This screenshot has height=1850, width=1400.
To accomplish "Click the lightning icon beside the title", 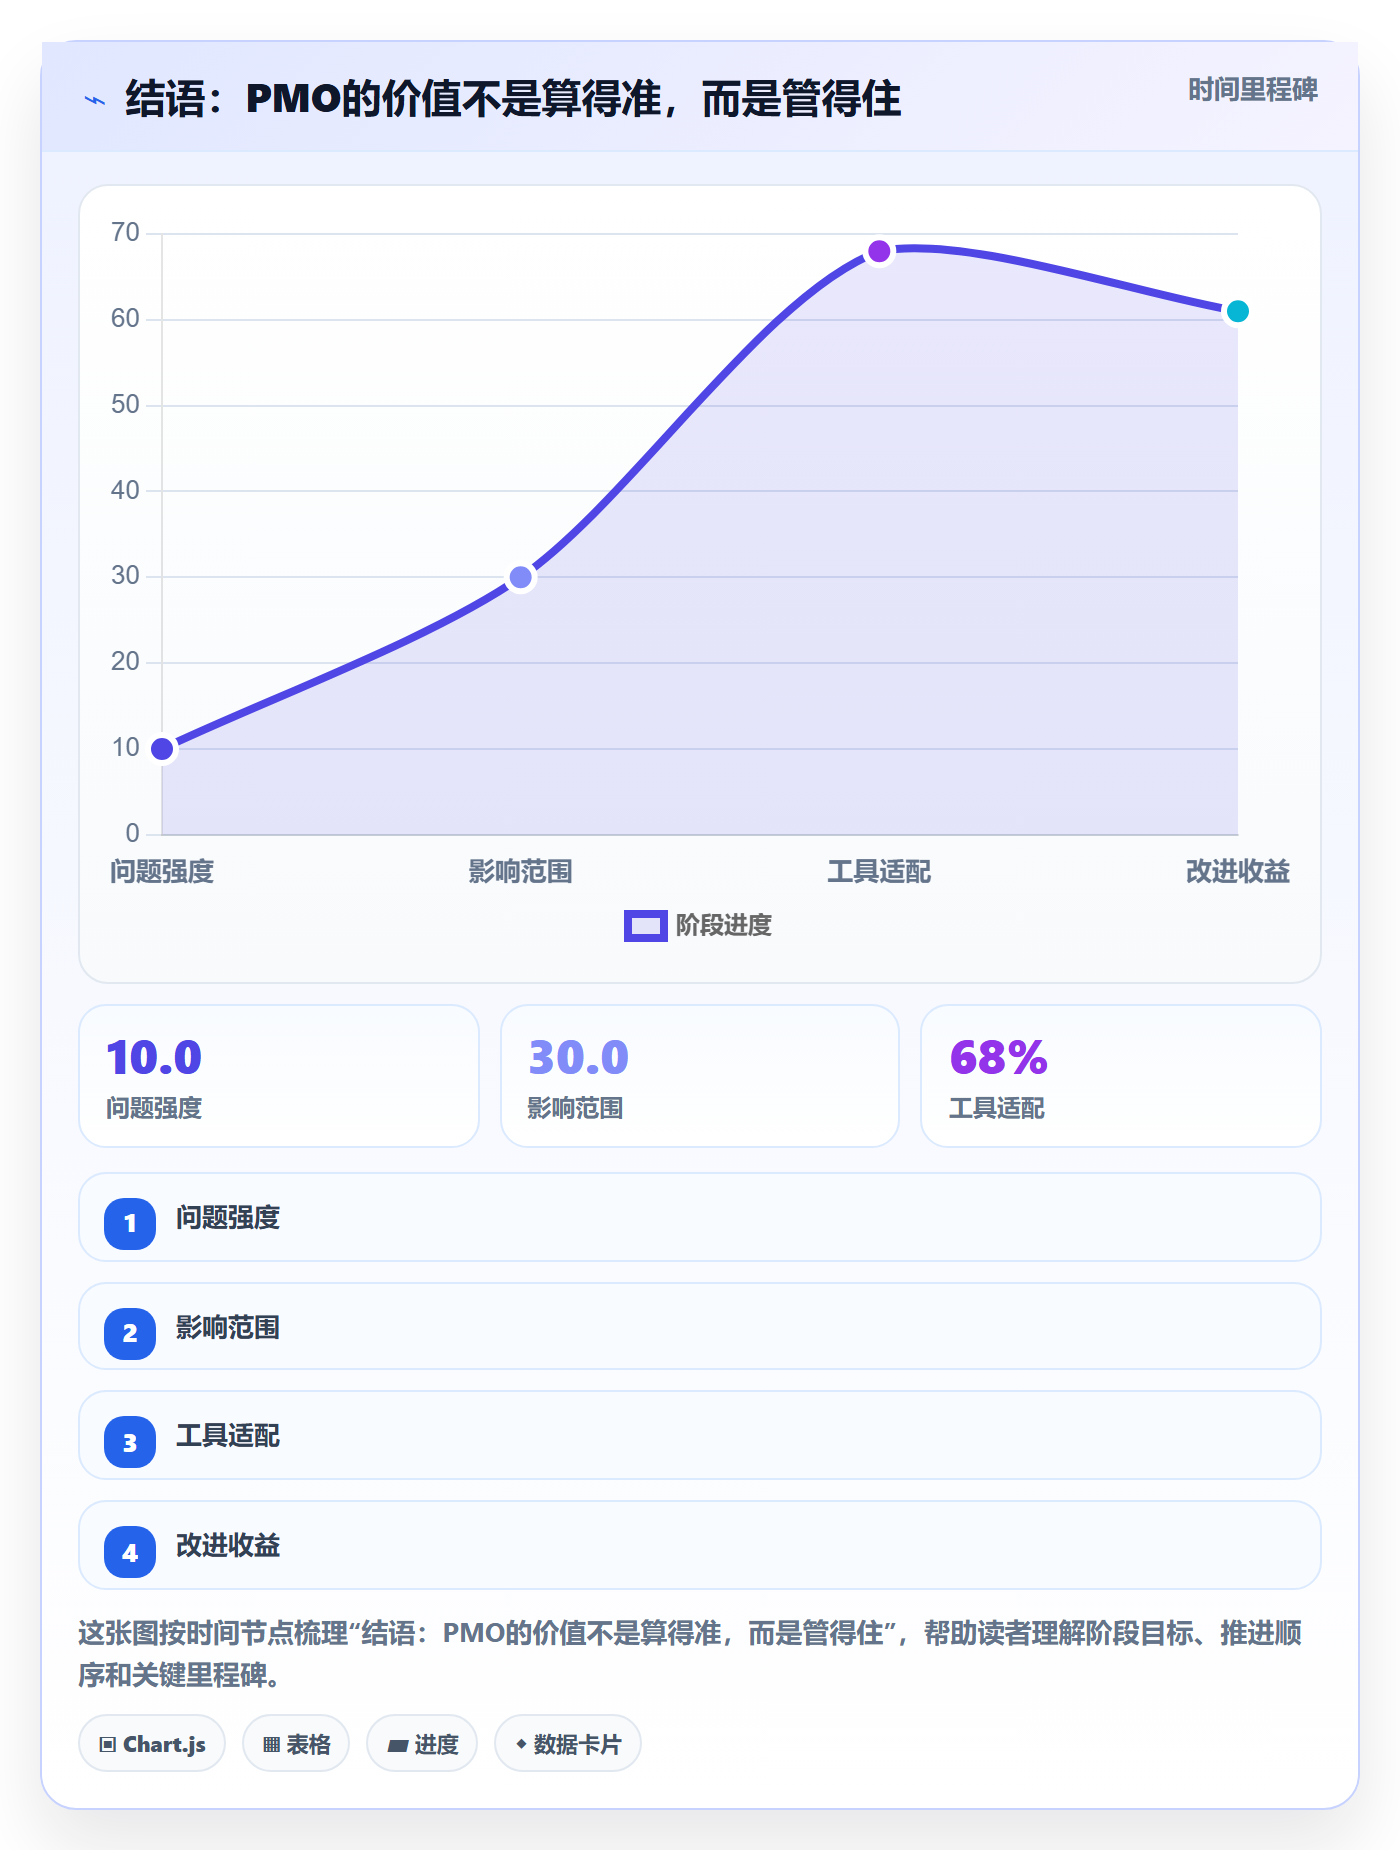I will (x=94, y=100).
